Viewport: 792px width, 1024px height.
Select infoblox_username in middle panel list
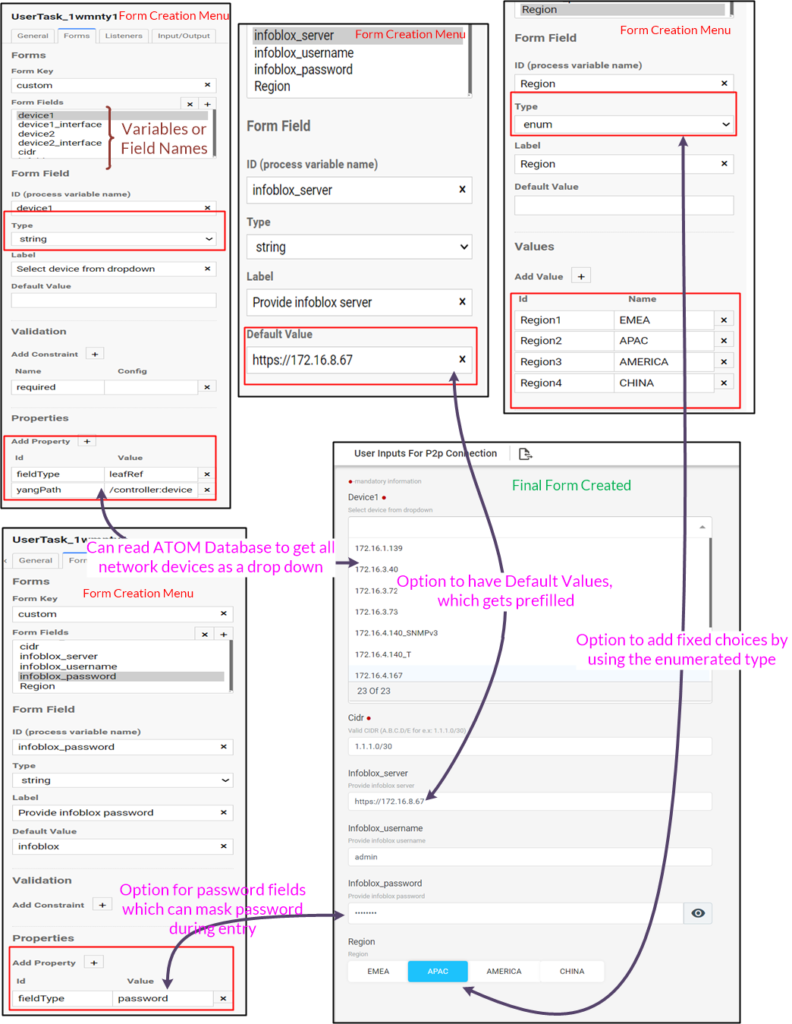click(304, 53)
